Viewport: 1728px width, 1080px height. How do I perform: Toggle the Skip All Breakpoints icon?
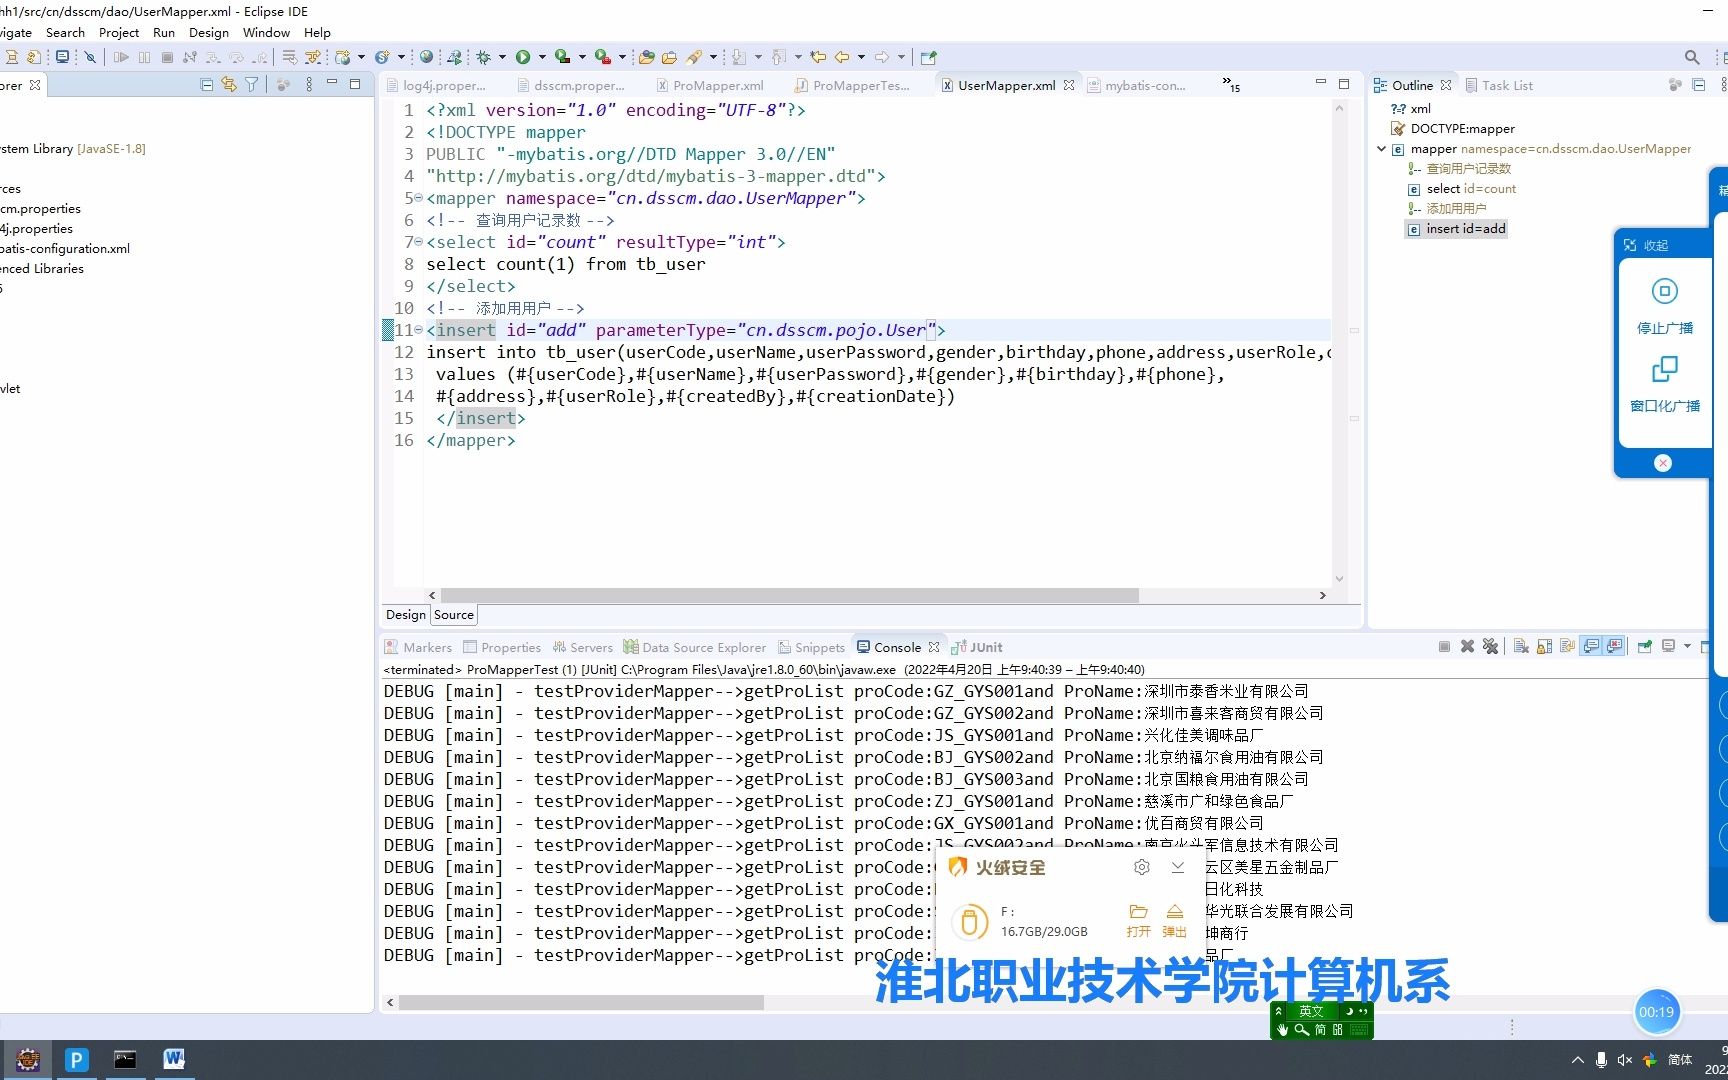point(90,57)
